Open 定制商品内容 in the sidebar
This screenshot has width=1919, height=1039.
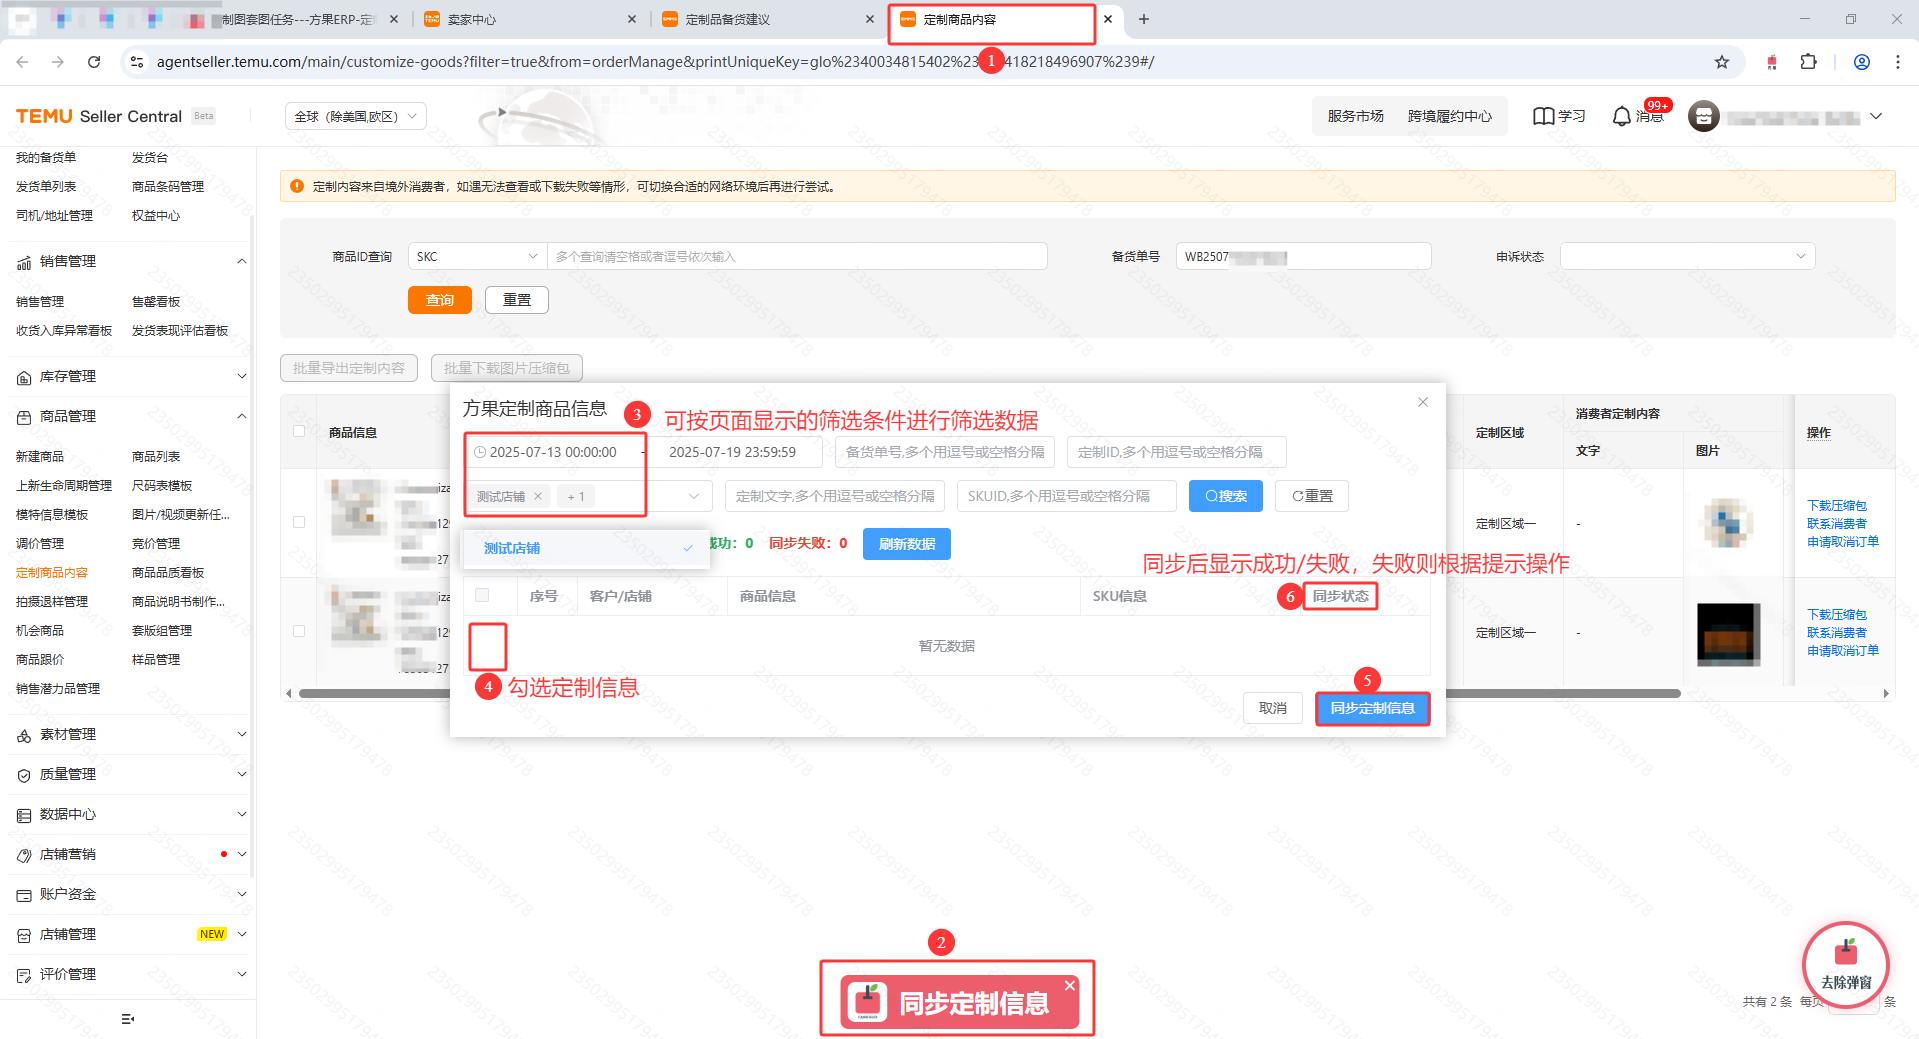52,572
